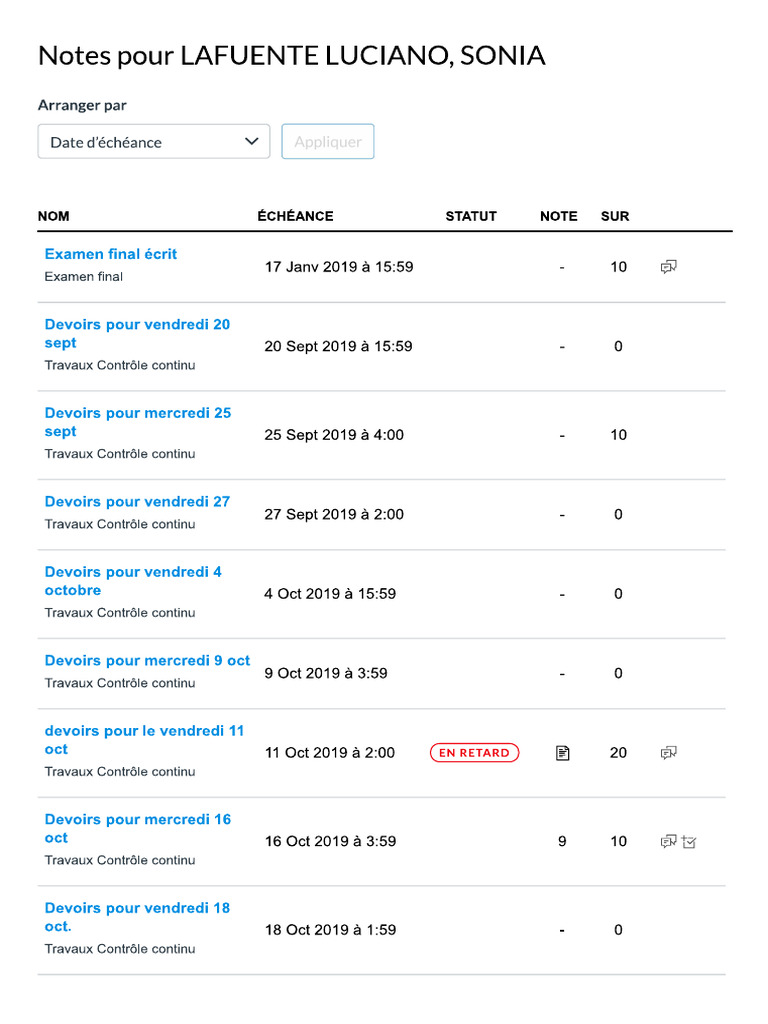Open comments for Devoirs mercredi 16 oct

click(668, 841)
